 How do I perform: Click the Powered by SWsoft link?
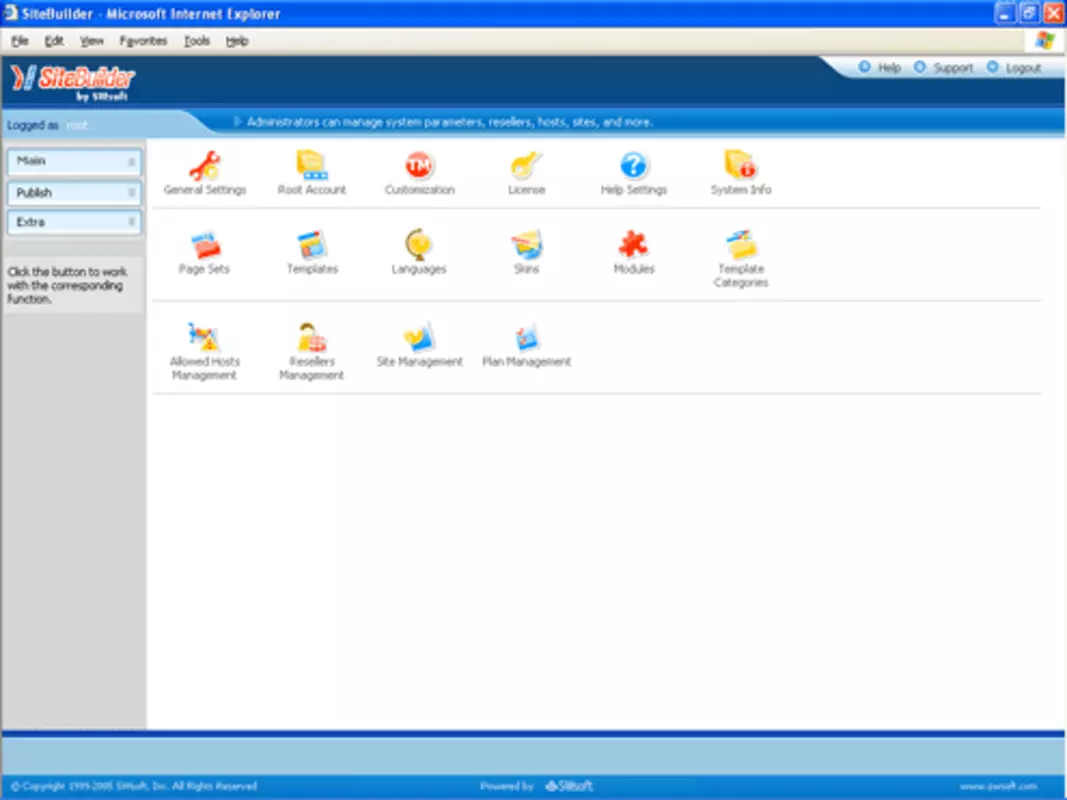click(x=536, y=786)
